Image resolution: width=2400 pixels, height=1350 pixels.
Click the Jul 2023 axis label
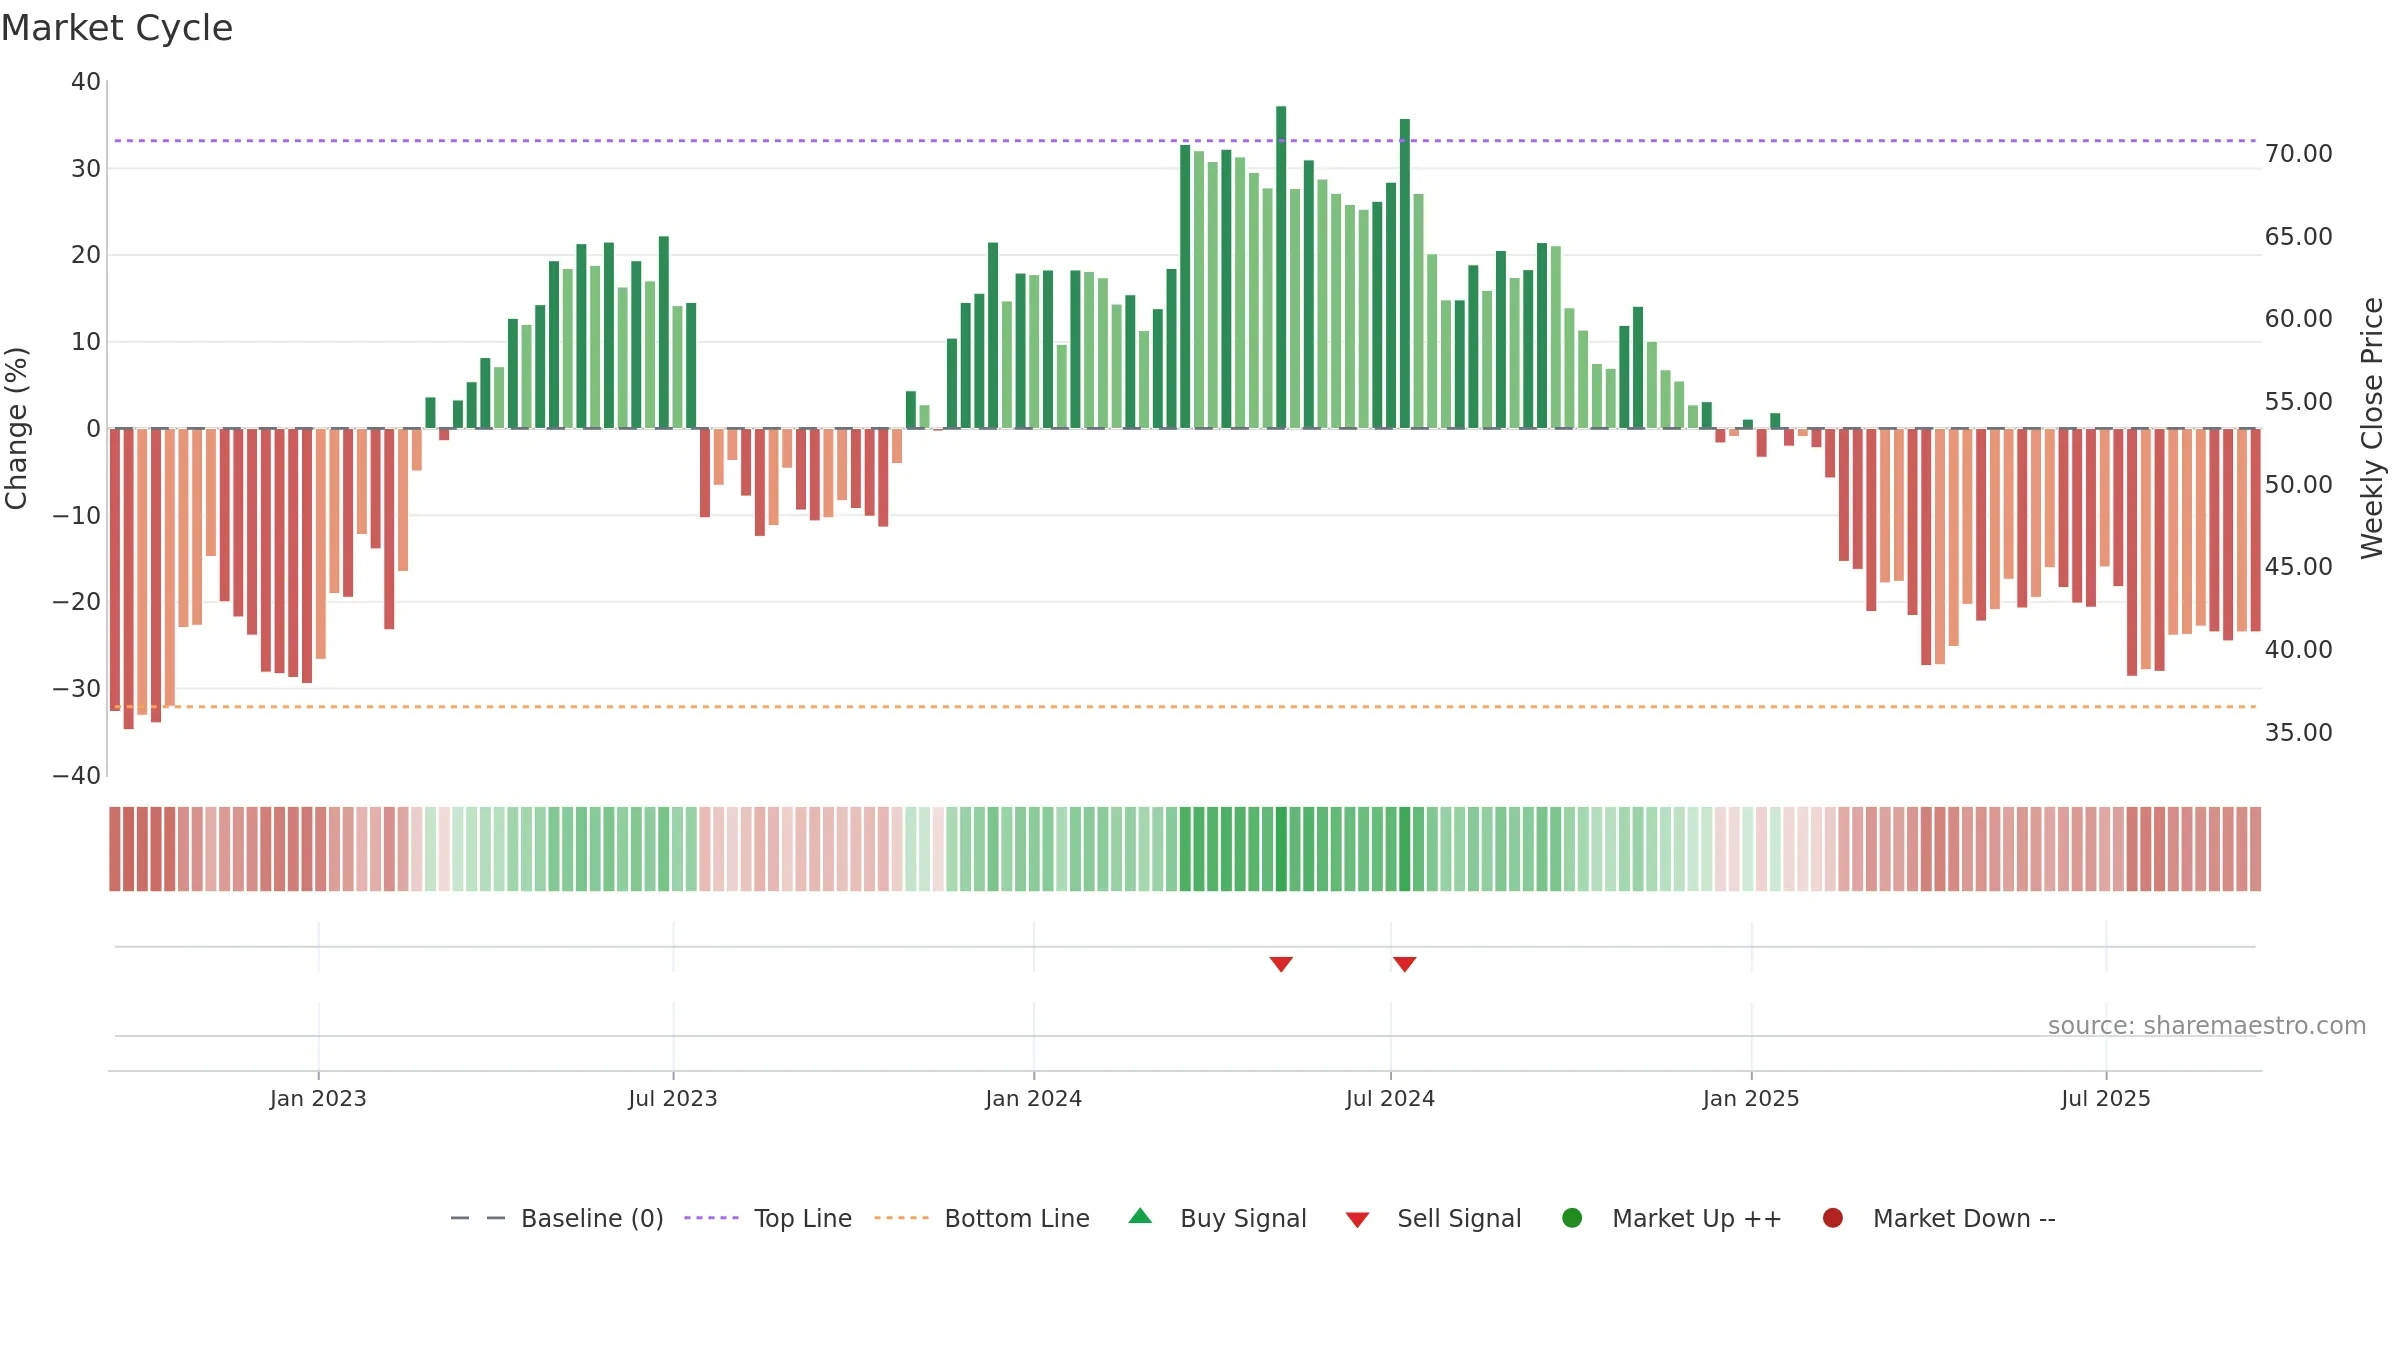coord(673,1098)
